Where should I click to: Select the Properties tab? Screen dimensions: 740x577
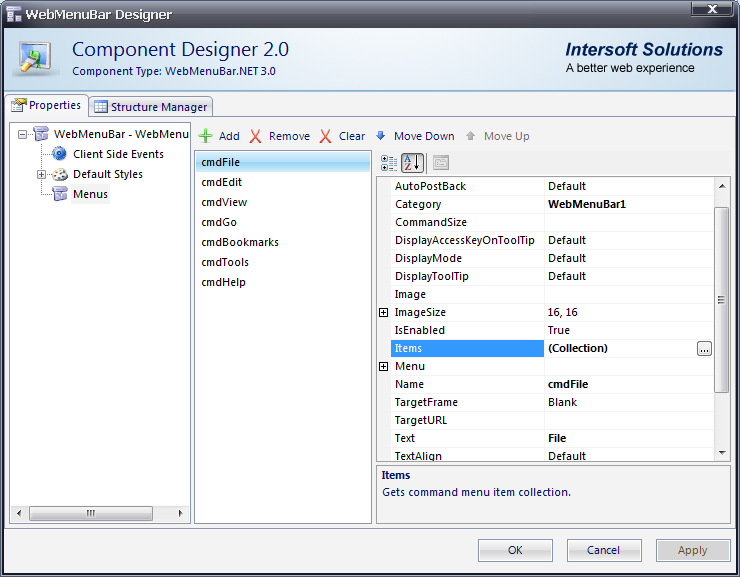click(46, 106)
